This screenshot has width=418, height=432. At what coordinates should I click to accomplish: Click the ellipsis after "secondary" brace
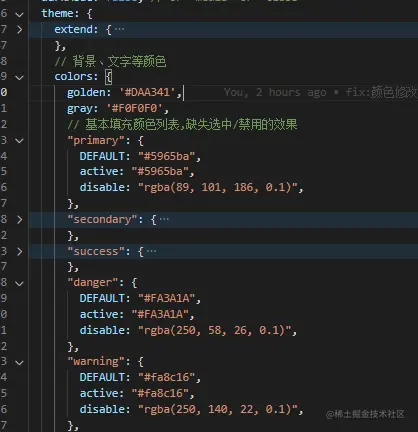(x=164, y=219)
